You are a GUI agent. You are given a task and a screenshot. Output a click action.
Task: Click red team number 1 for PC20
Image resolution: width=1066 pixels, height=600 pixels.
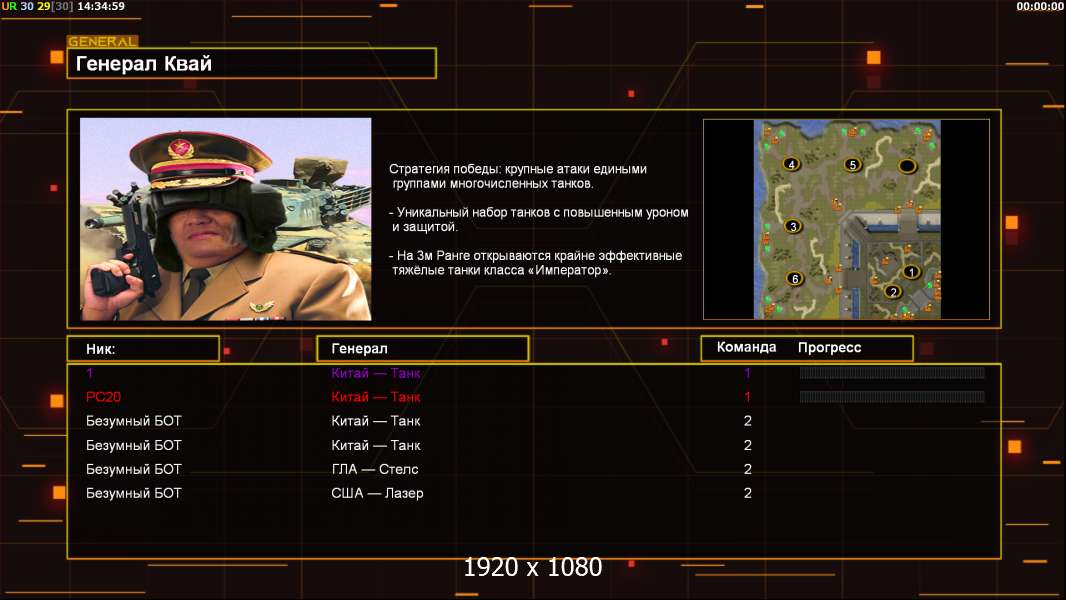tap(747, 397)
